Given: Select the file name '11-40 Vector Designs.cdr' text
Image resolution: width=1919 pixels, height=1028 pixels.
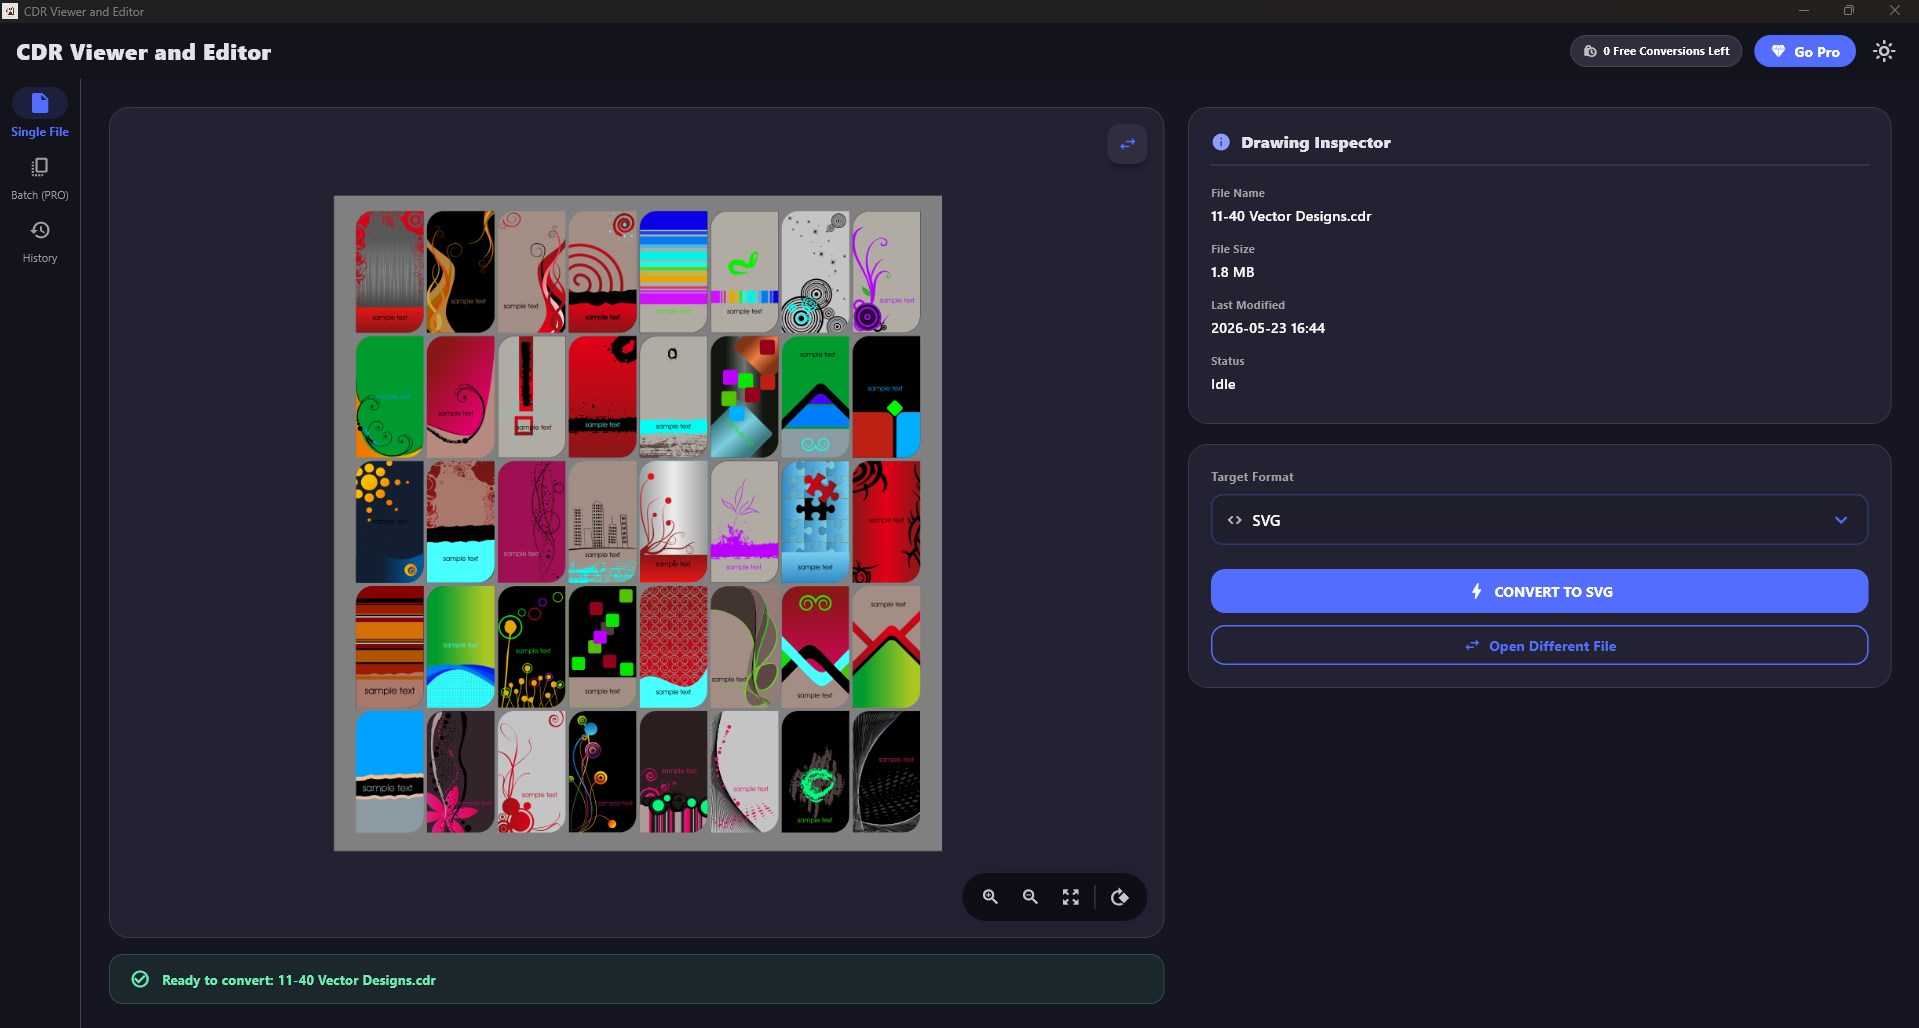Looking at the screenshot, I should [x=1291, y=216].
